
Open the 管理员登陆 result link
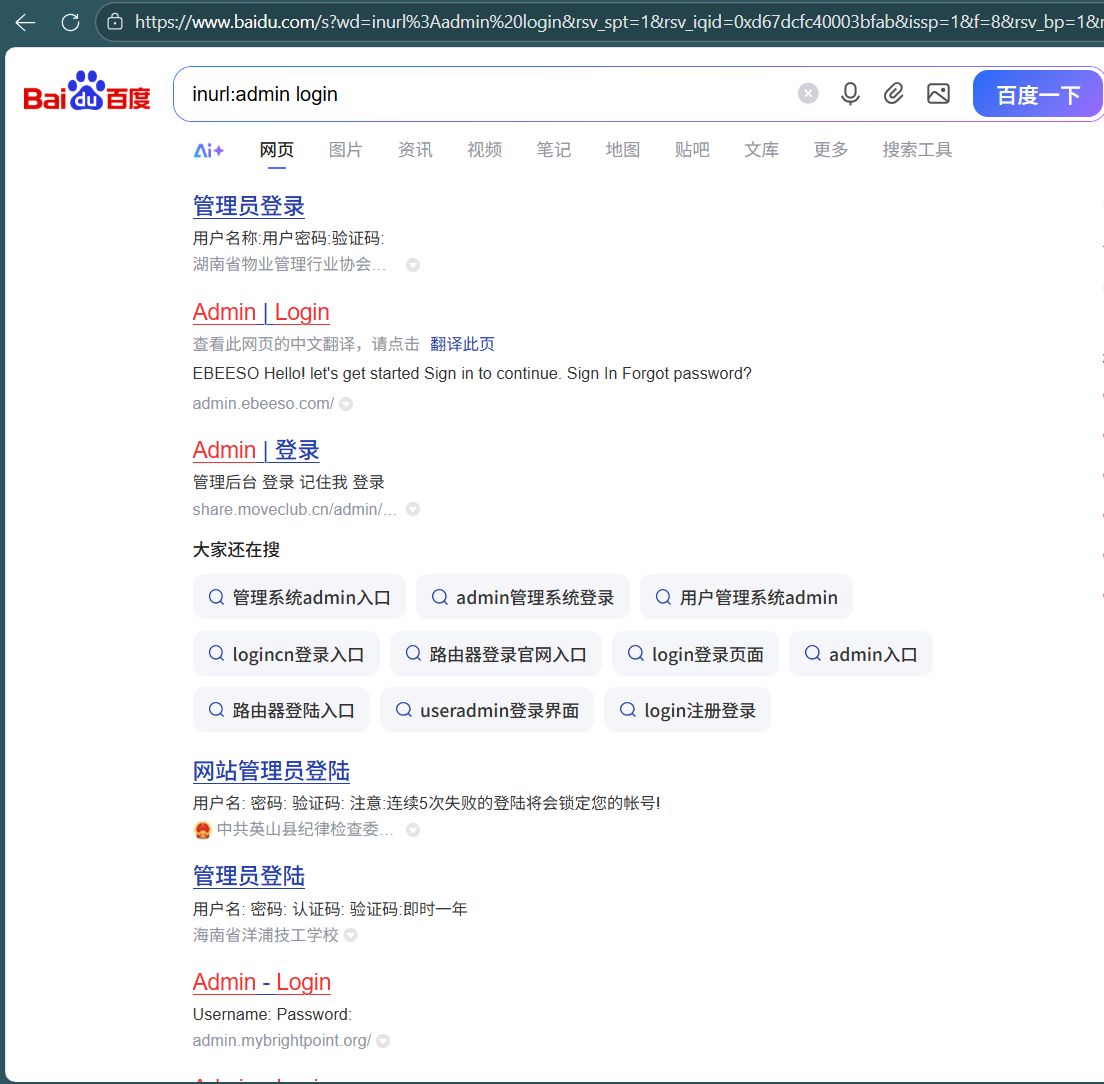[249, 876]
